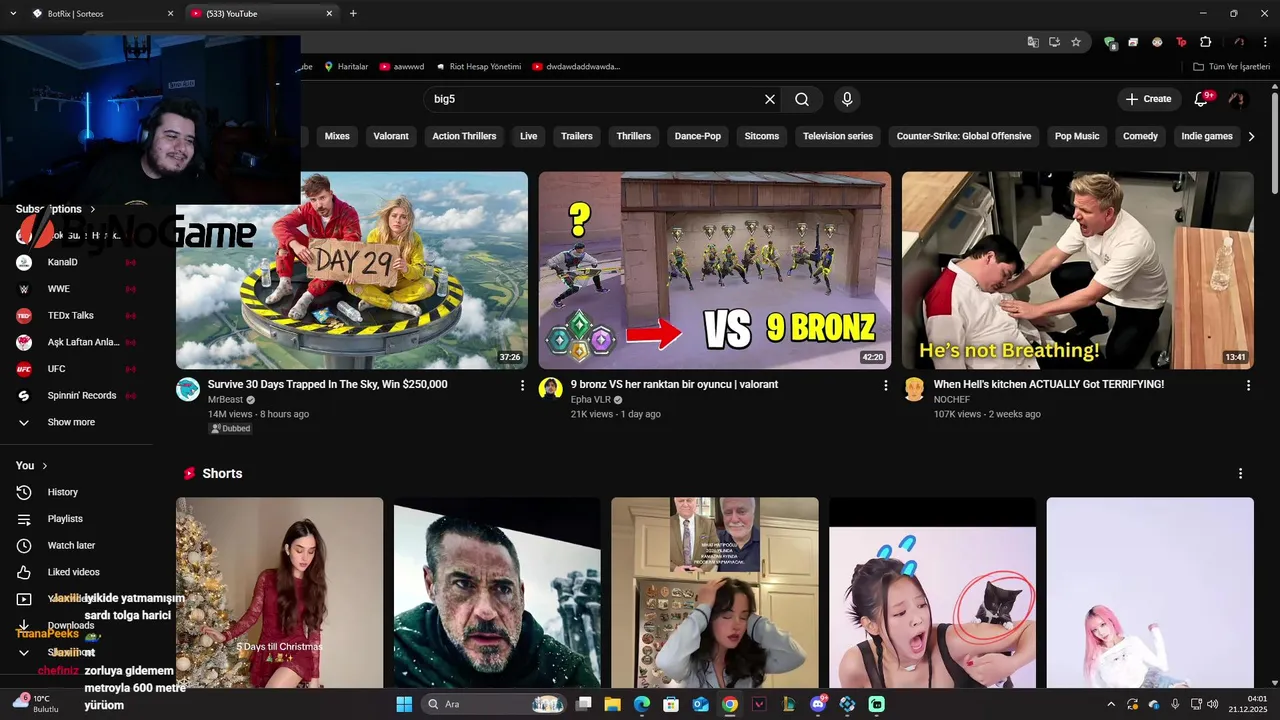This screenshot has height=720, width=1280.
Task: Expand the Subscriptions section chevron
Action: [x=93, y=209]
